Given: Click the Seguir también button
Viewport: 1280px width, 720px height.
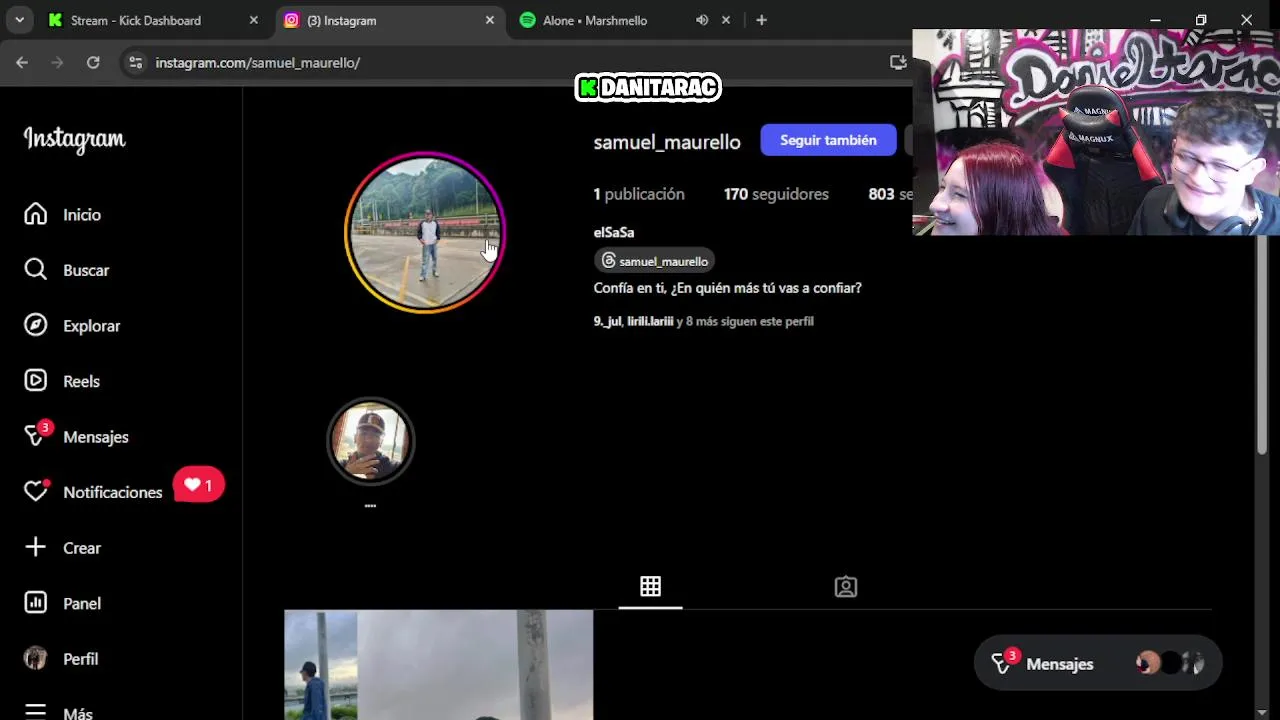Looking at the screenshot, I should (828, 140).
